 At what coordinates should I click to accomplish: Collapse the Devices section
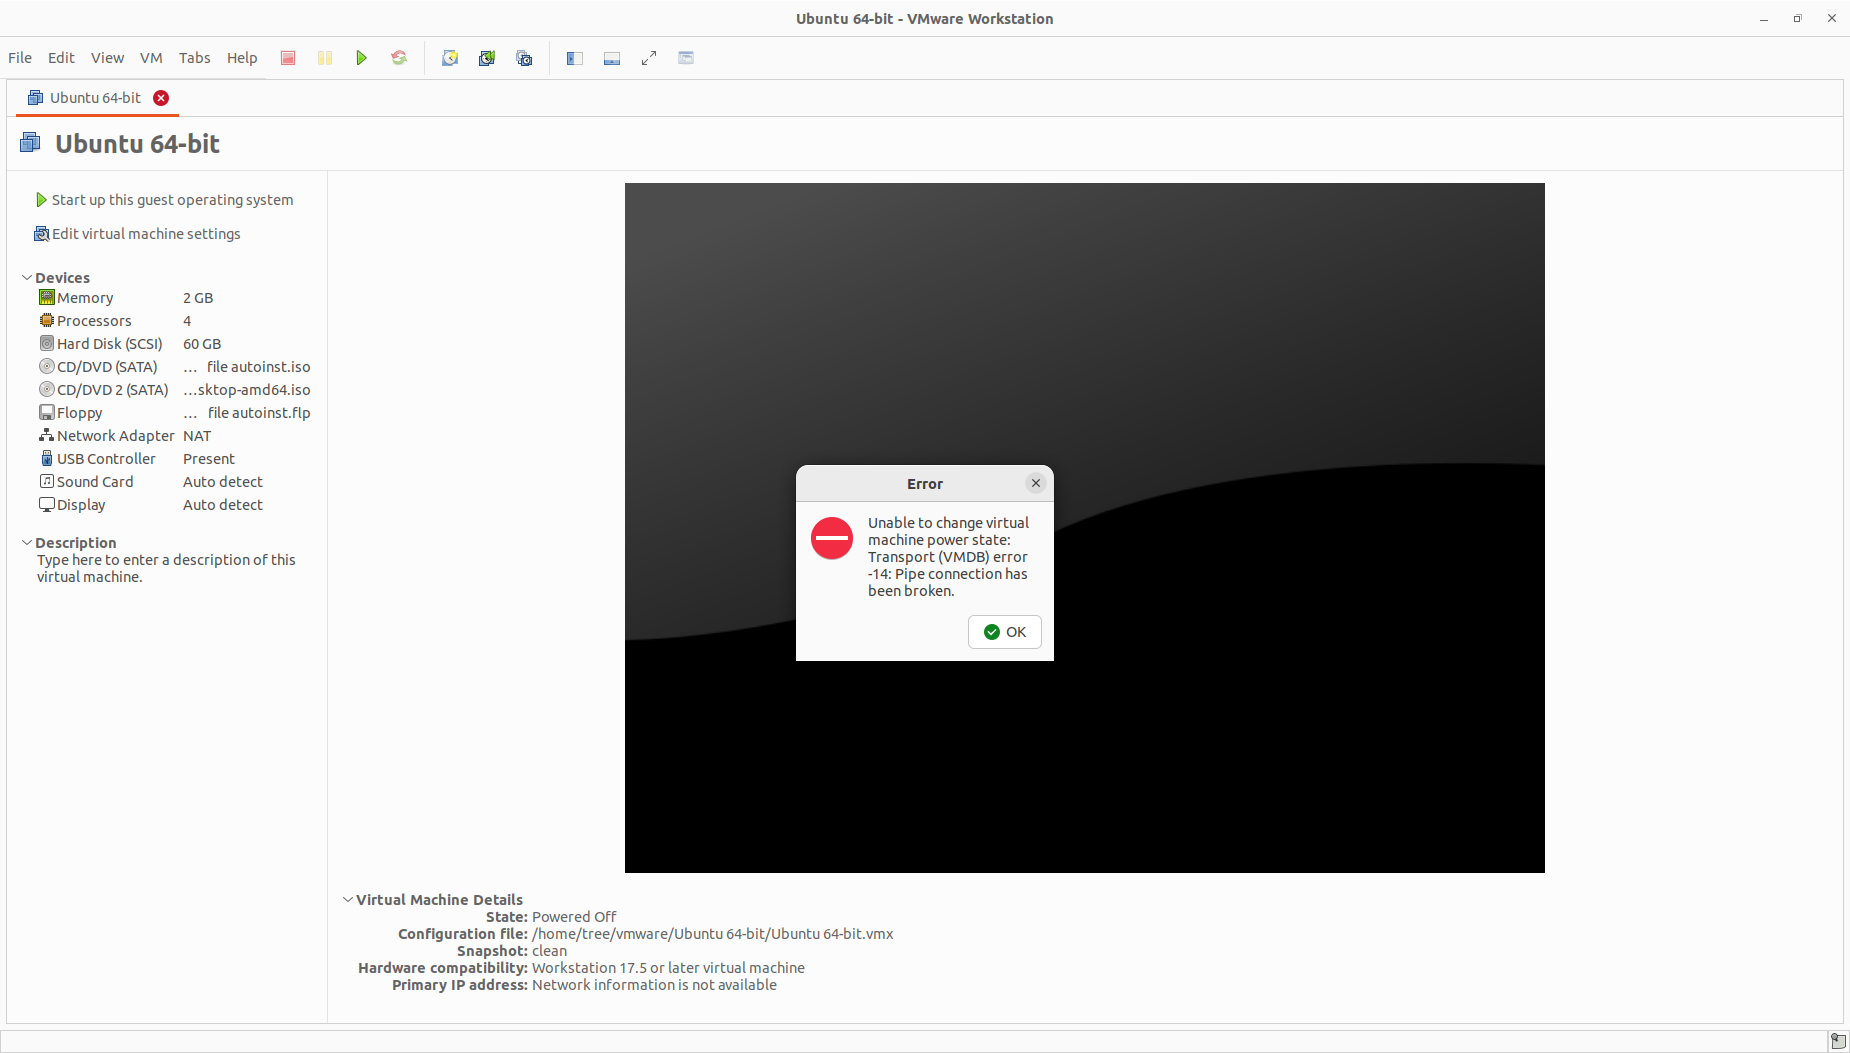(27, 277)
